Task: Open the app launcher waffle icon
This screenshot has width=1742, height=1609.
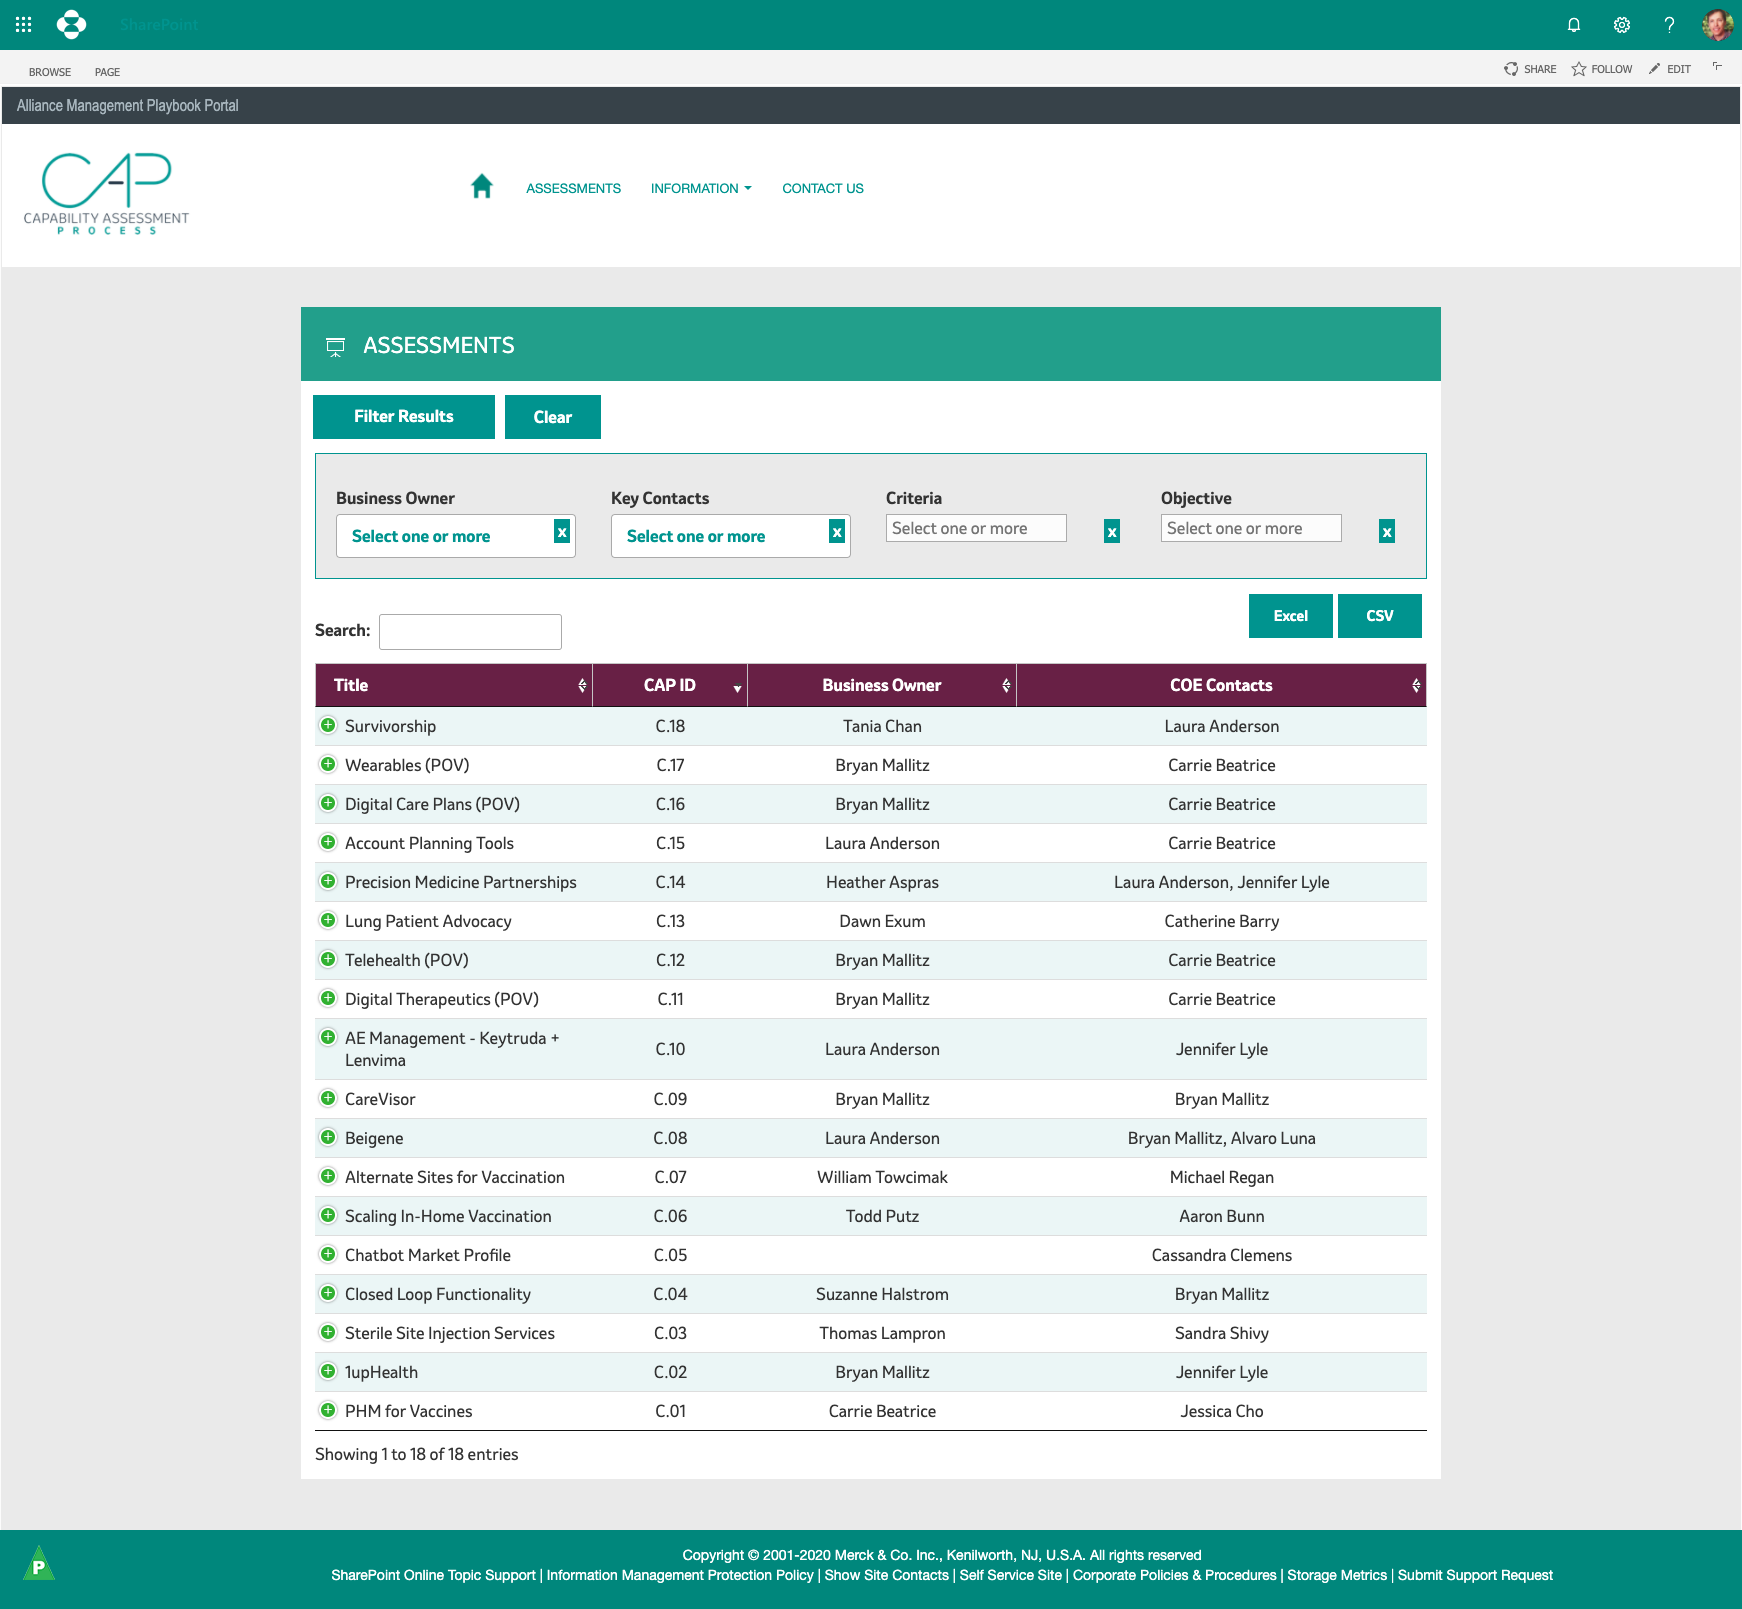Action: tap(24, 24)
